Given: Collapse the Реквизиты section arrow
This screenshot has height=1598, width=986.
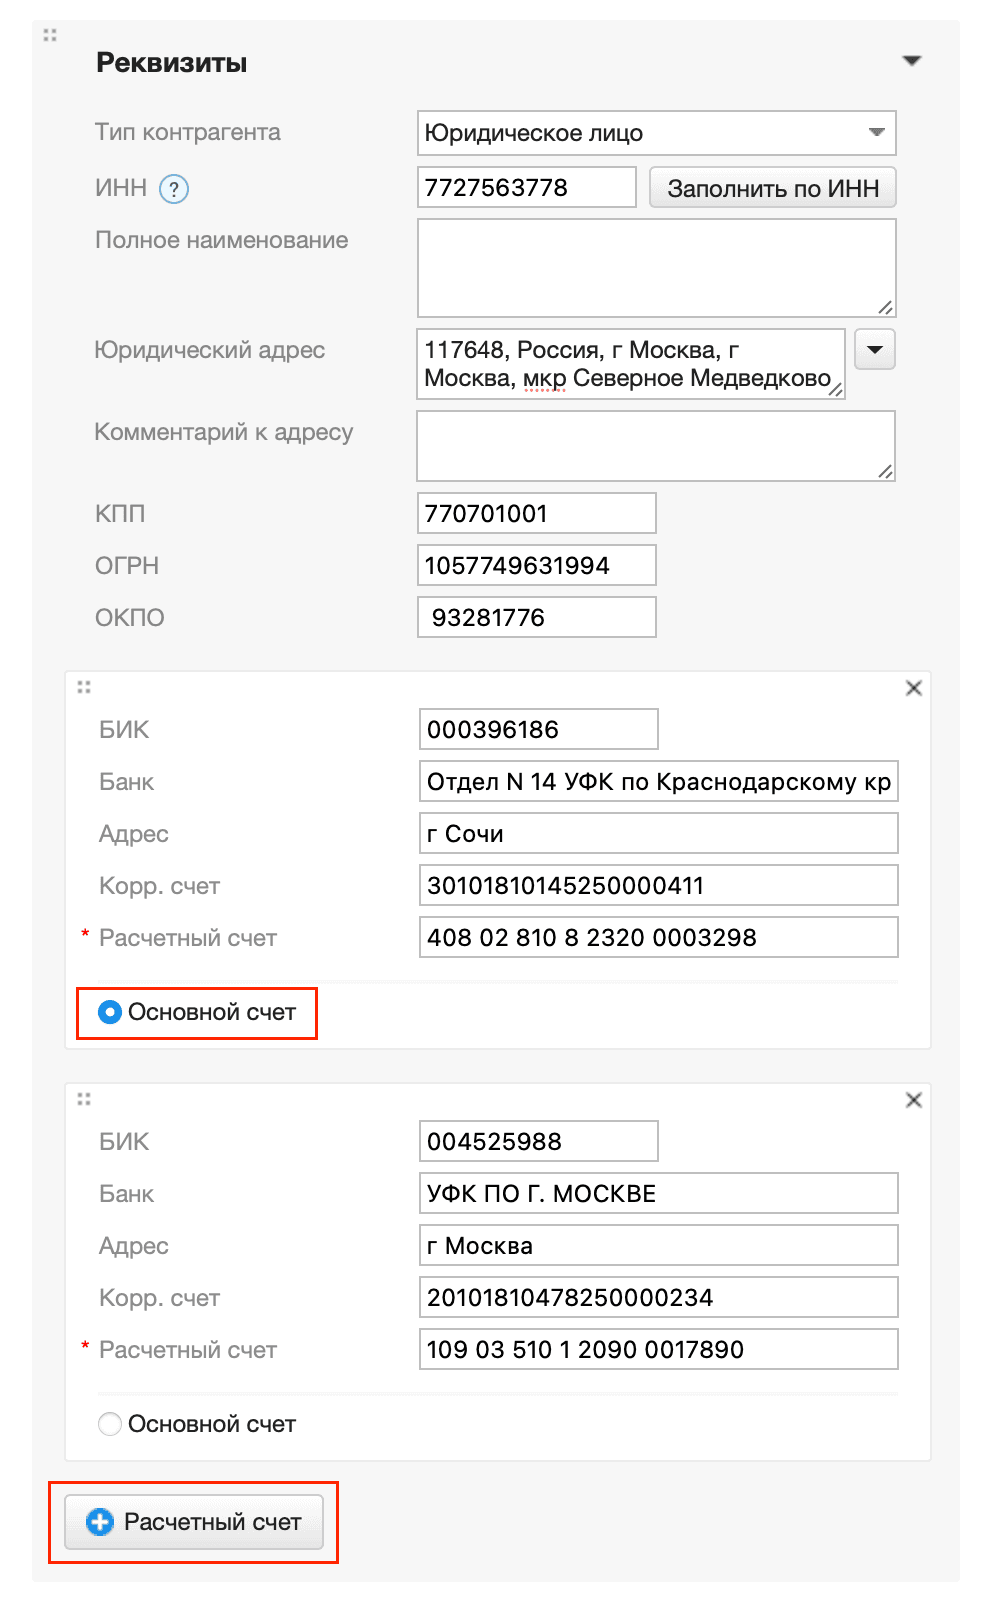Looking at the screenshot, I should click(x=911, y=61).
